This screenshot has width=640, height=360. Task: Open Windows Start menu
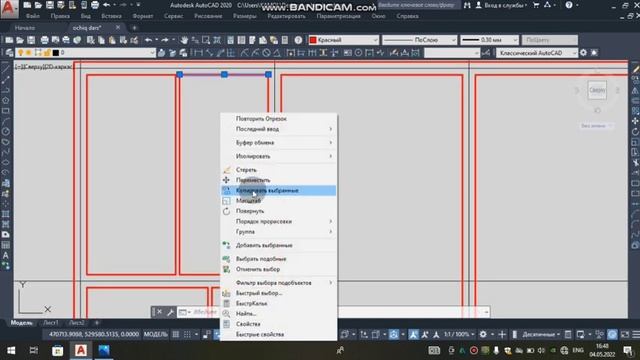11,351
